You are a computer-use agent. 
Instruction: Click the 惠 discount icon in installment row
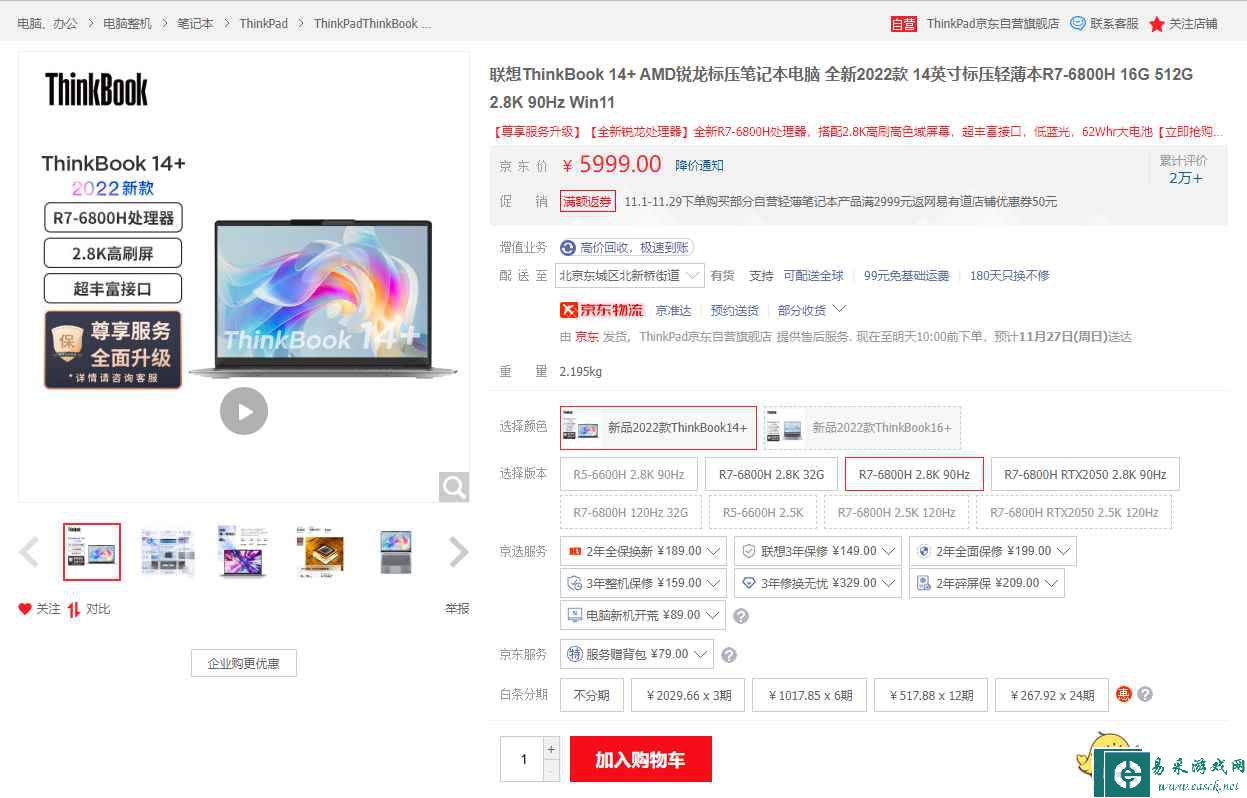click(x=1124, y=694)
